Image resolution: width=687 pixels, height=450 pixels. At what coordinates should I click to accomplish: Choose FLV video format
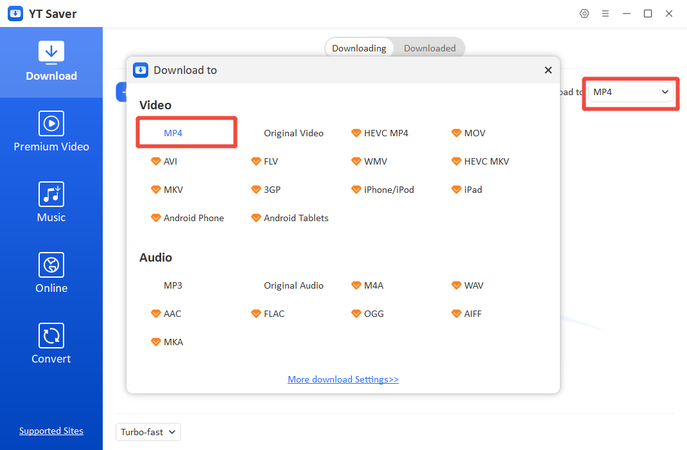pos(265,161)
